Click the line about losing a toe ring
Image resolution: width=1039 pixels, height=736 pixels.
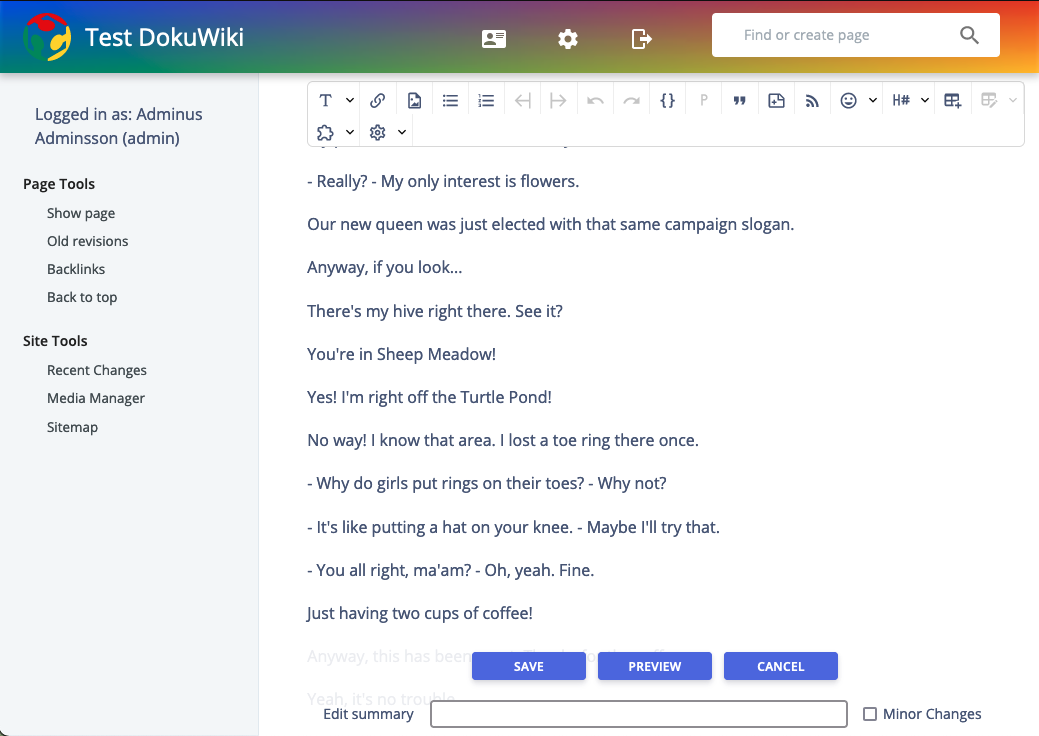click(503, 441)
